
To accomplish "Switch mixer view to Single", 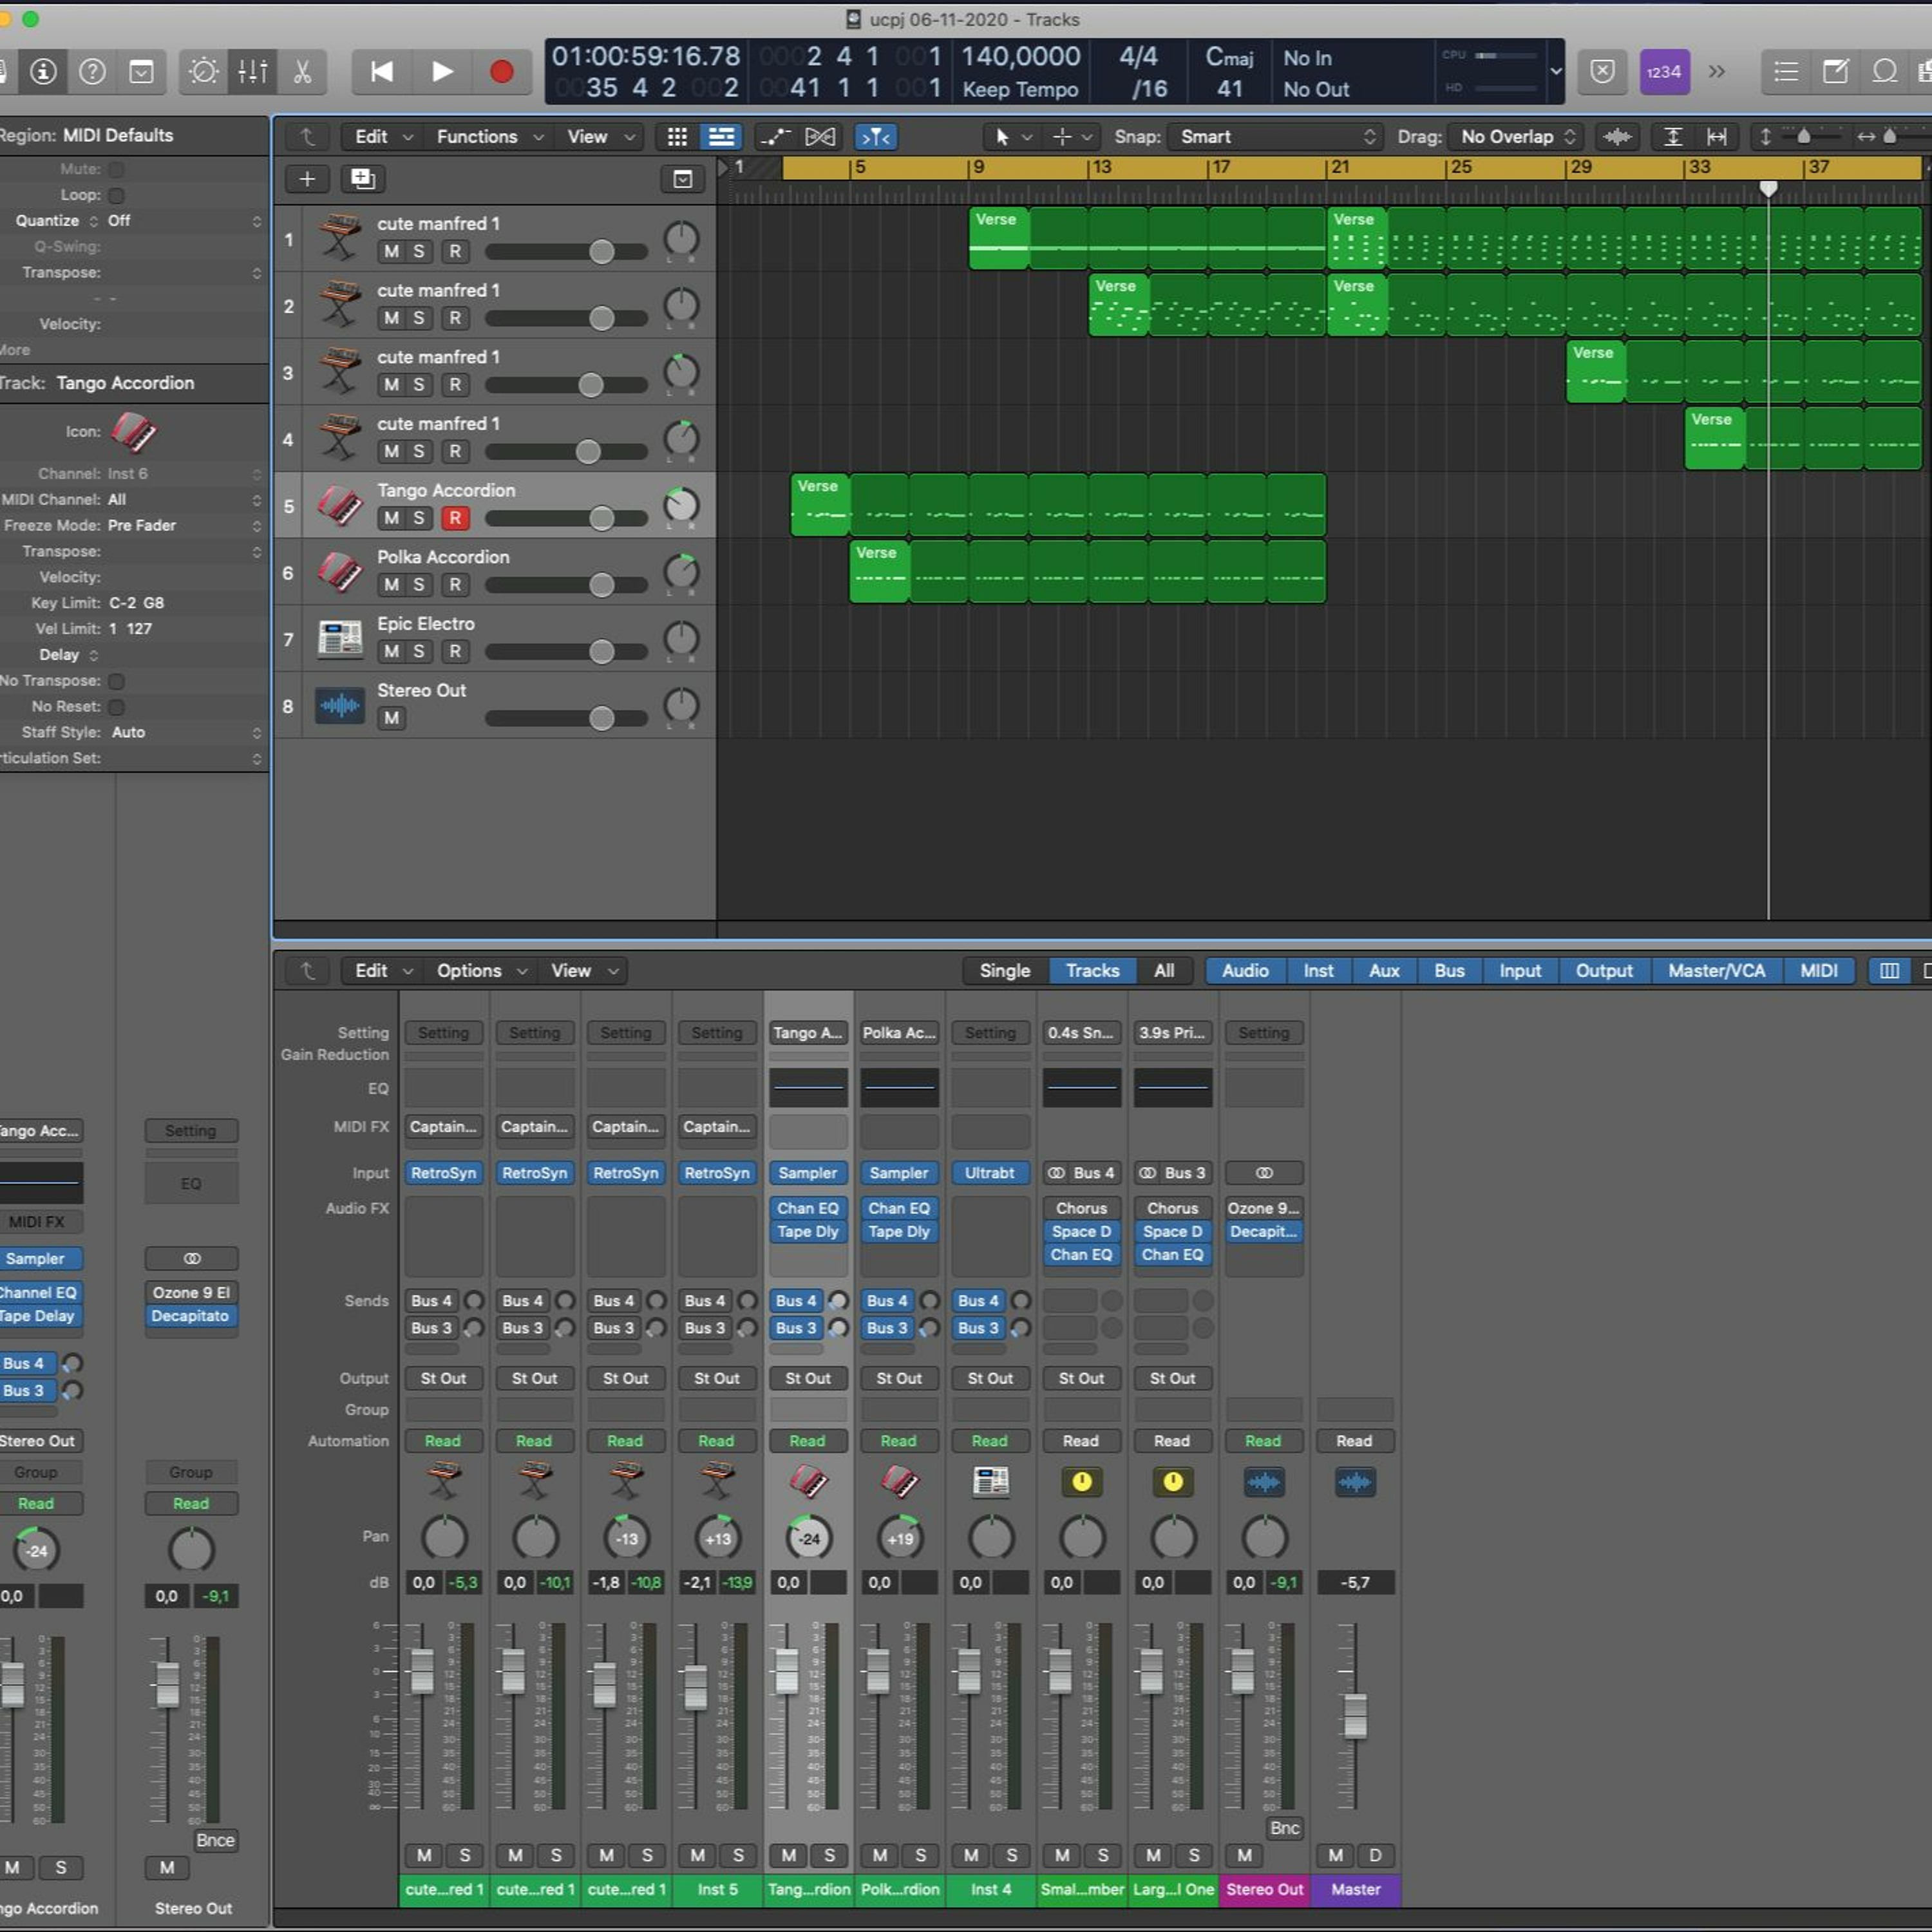I will click(1004, 971).
